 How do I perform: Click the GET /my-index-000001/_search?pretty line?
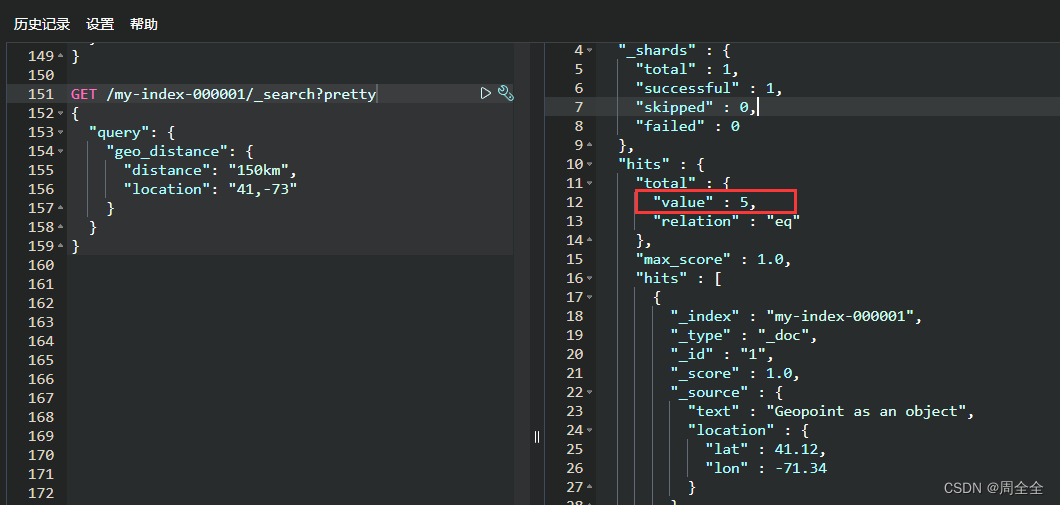tap(223, 94)
